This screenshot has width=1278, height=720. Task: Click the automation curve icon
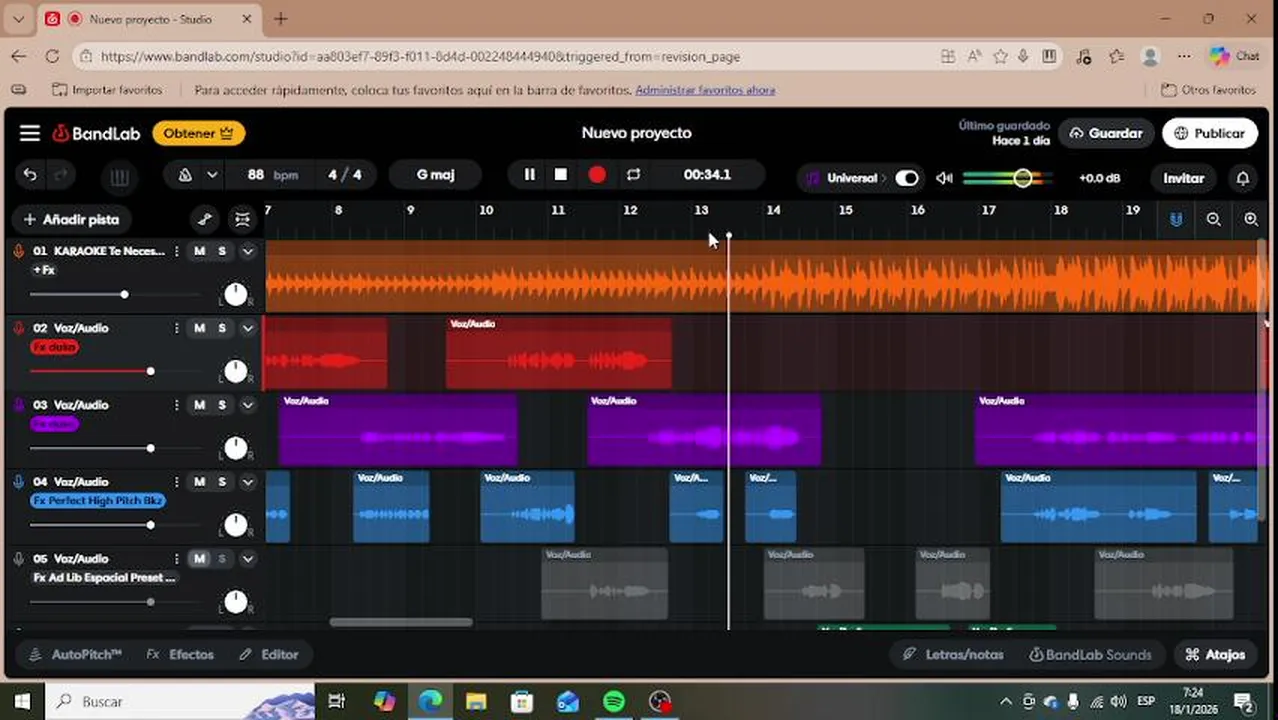tap(205, 219)
